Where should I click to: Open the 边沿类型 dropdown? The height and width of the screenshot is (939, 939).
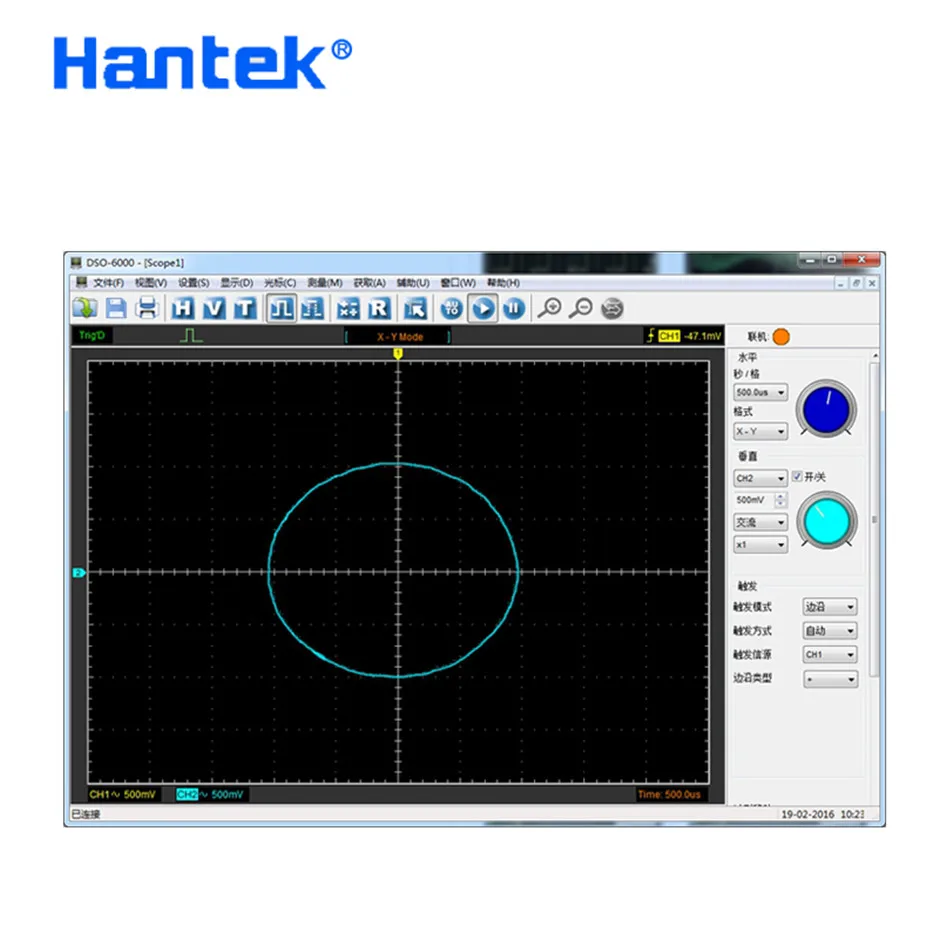[831, 679]
